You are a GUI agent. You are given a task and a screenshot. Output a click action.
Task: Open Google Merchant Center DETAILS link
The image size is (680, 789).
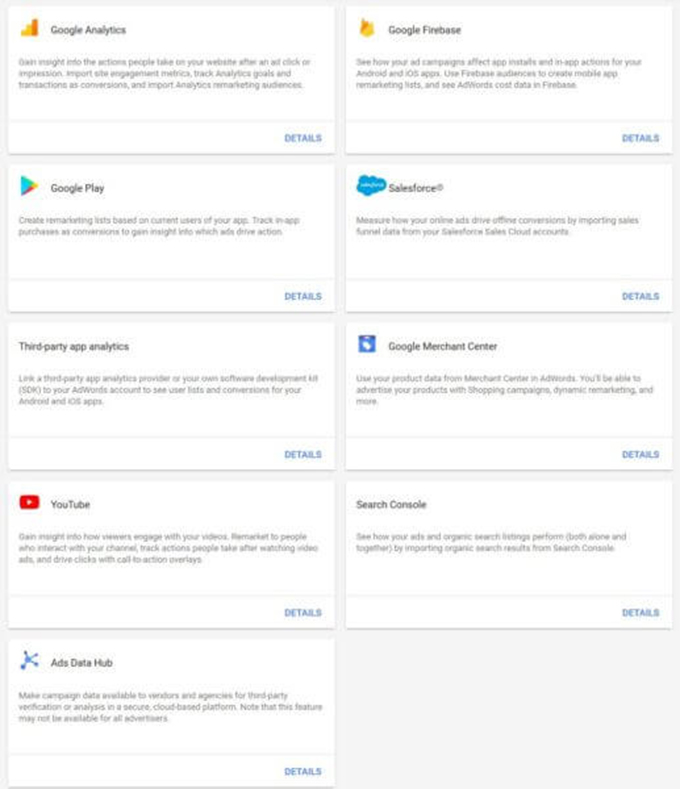(x=640, y=454)
